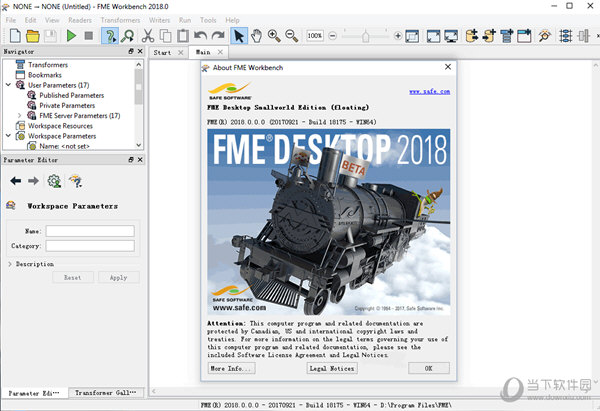Open the Writers menu
The height and width of the screenshot is (411, 600).
pyautogui.click(x=159, y=20)
